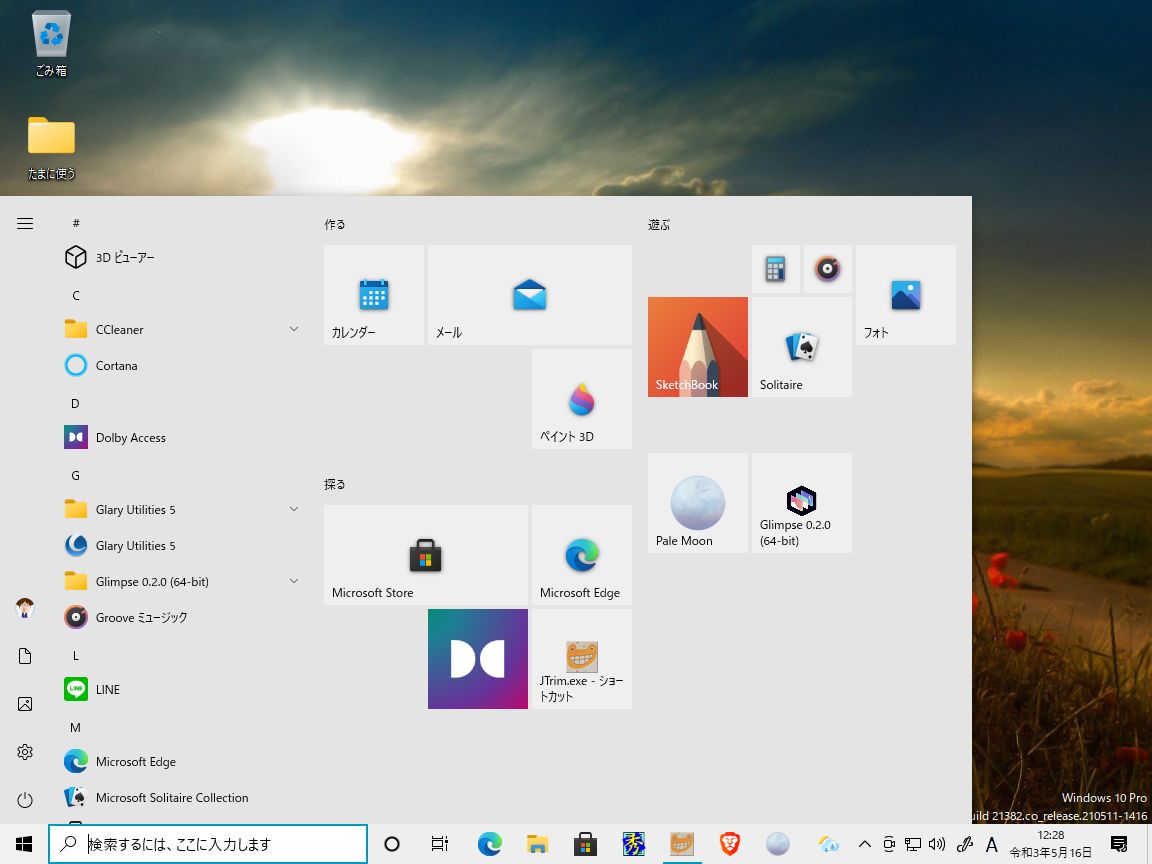Expand Glimpse 0.2.0 (64-bit) folder
1152x864 pixels.
coord(181,581)
